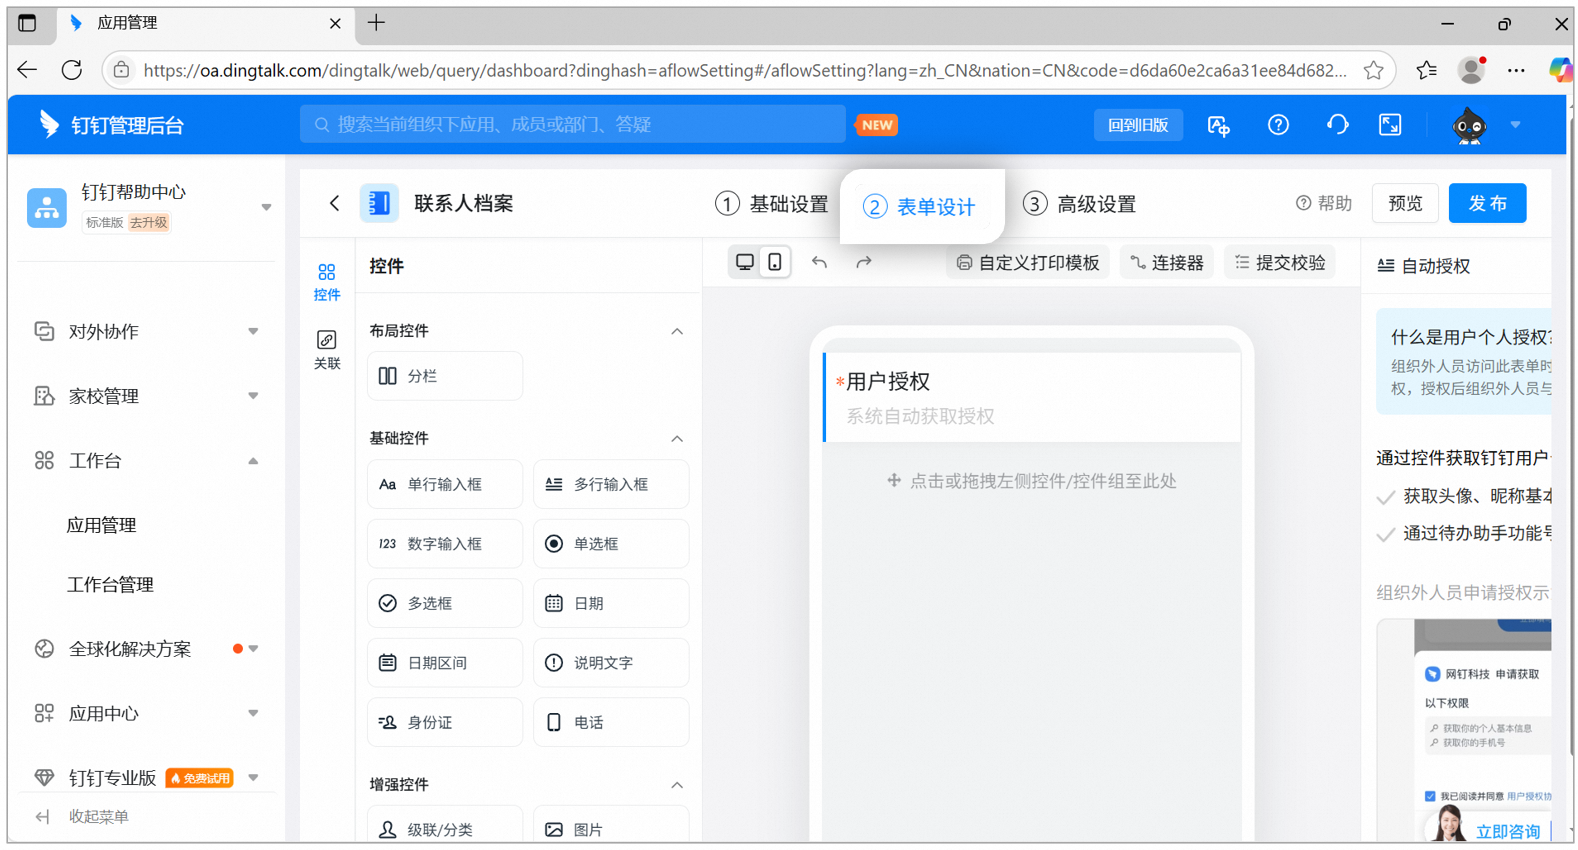Go back using the arrow beside 联系人档案
Screen dimensions: 1578x850
tap(335, 203)
